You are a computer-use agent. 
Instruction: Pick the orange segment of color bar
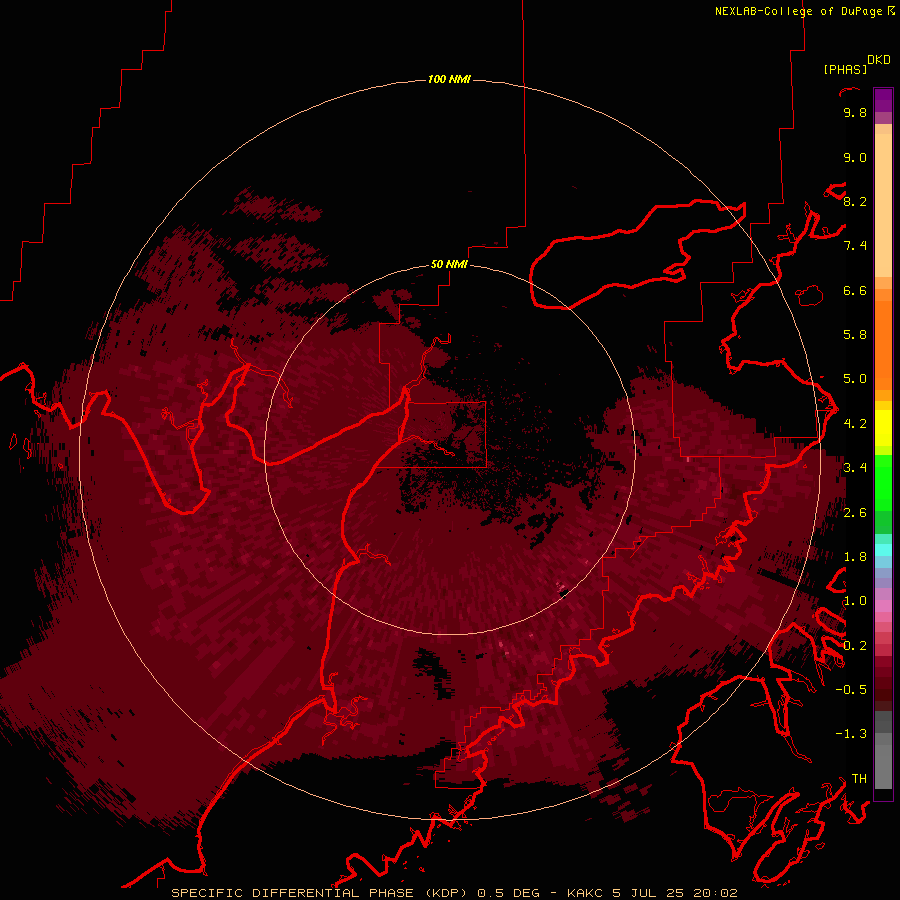coord(883,344)
